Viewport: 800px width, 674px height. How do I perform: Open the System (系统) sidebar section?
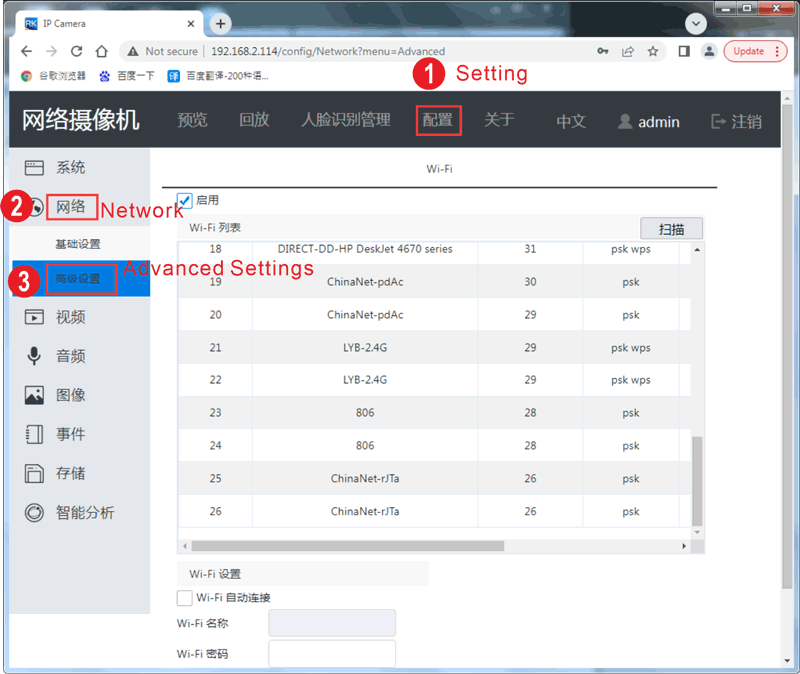click(x=70, y=167)
